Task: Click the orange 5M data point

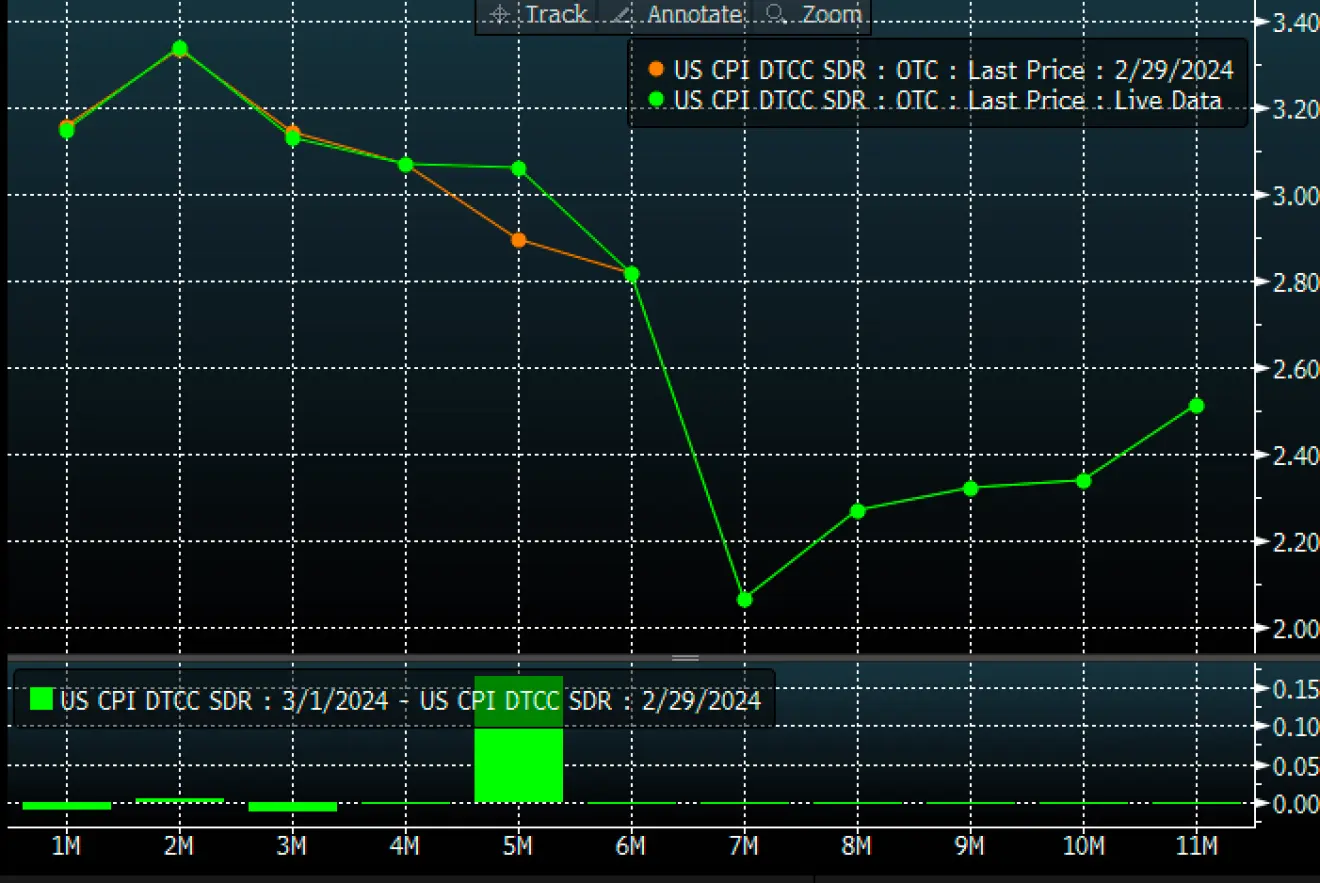Action: tap(519, 240)
